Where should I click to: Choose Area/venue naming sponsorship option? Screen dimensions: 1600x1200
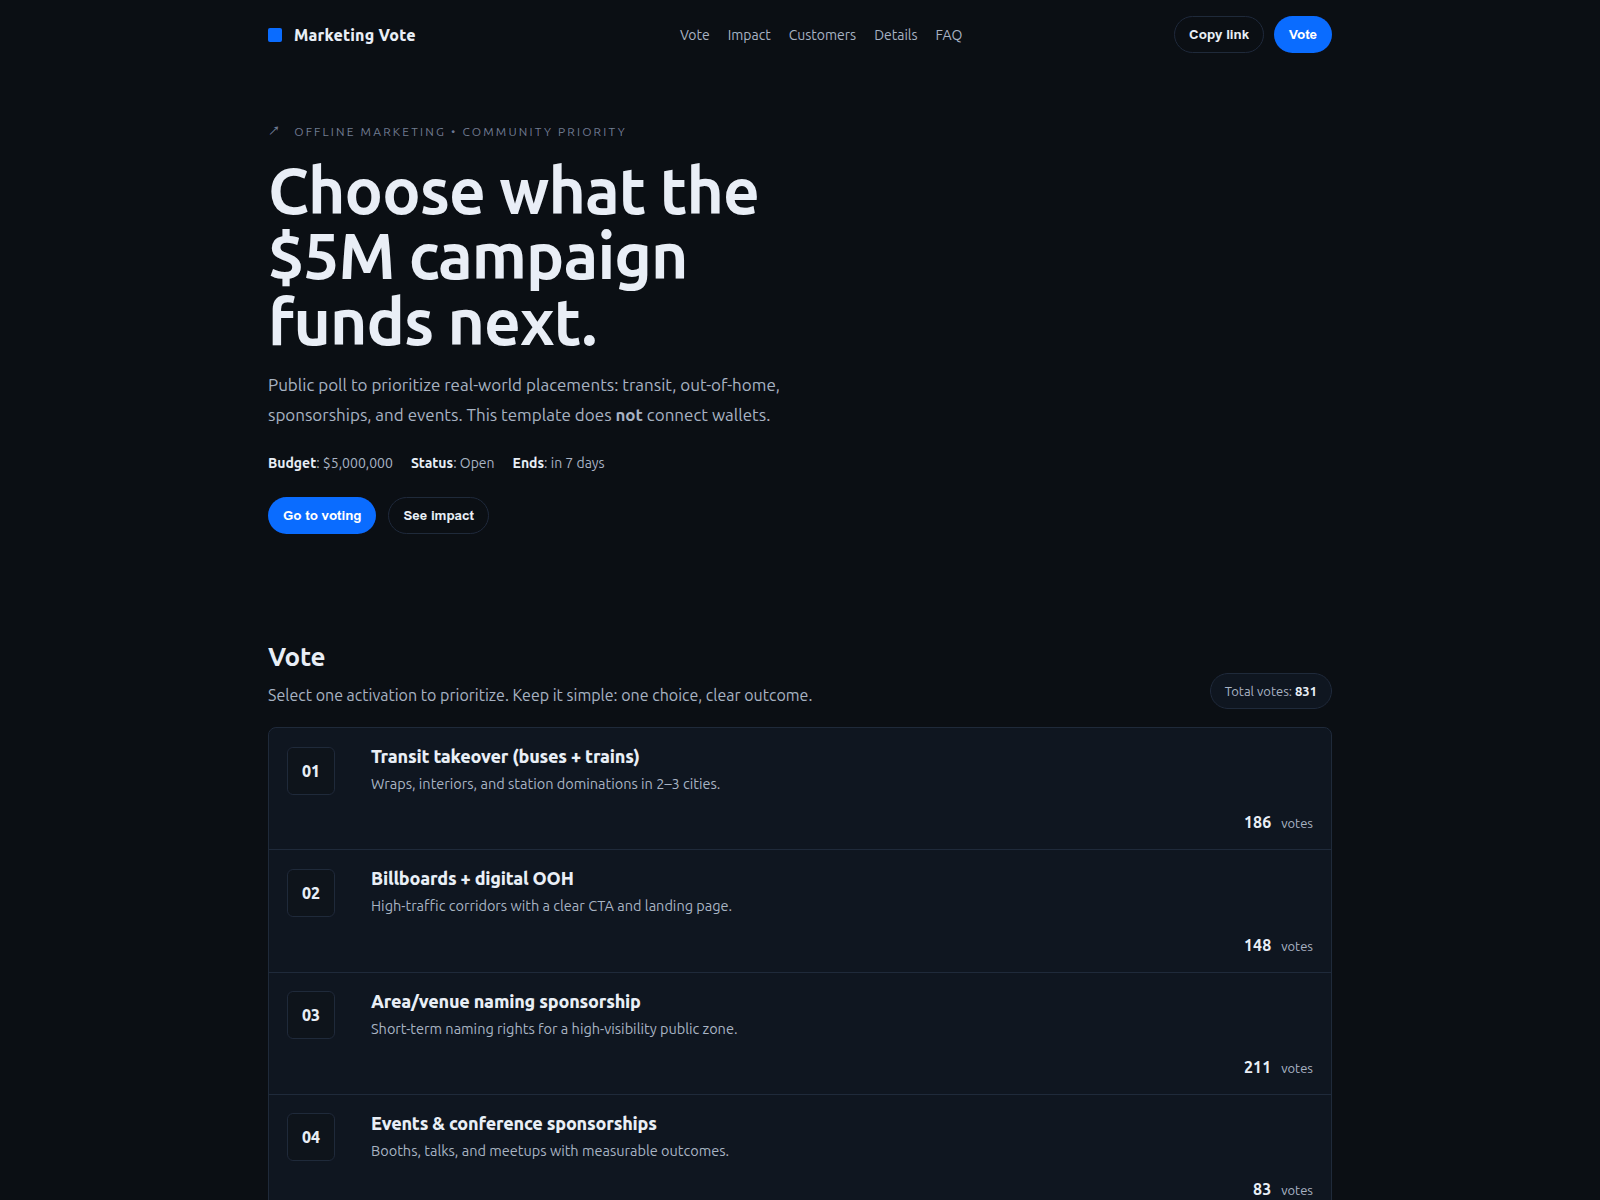800,1034
